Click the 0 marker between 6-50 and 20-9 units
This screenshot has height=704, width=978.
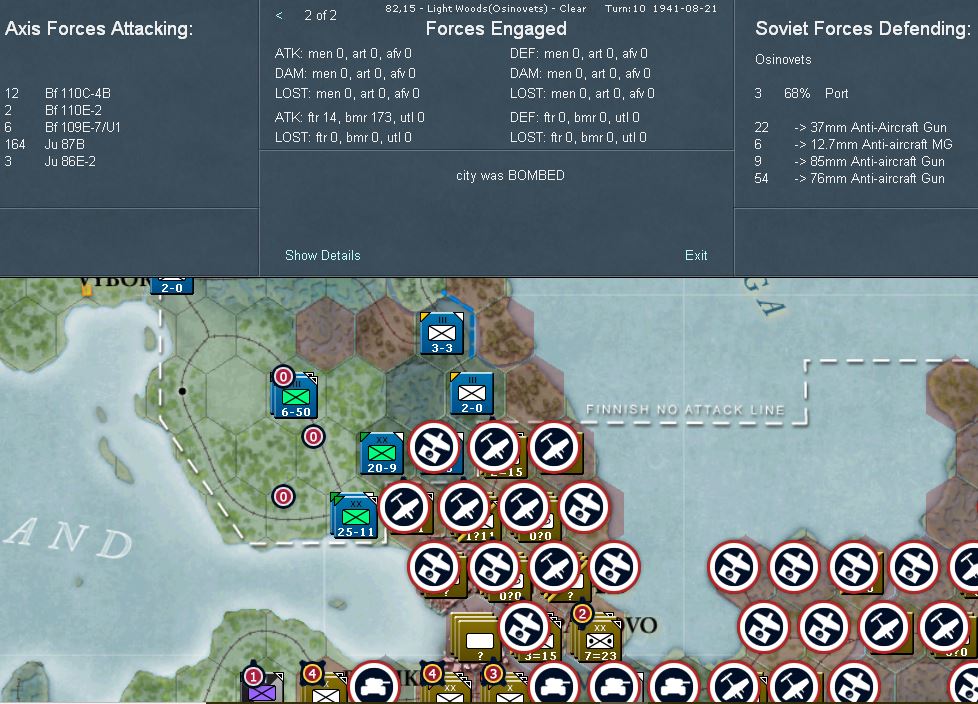click(x=313, y=436)
